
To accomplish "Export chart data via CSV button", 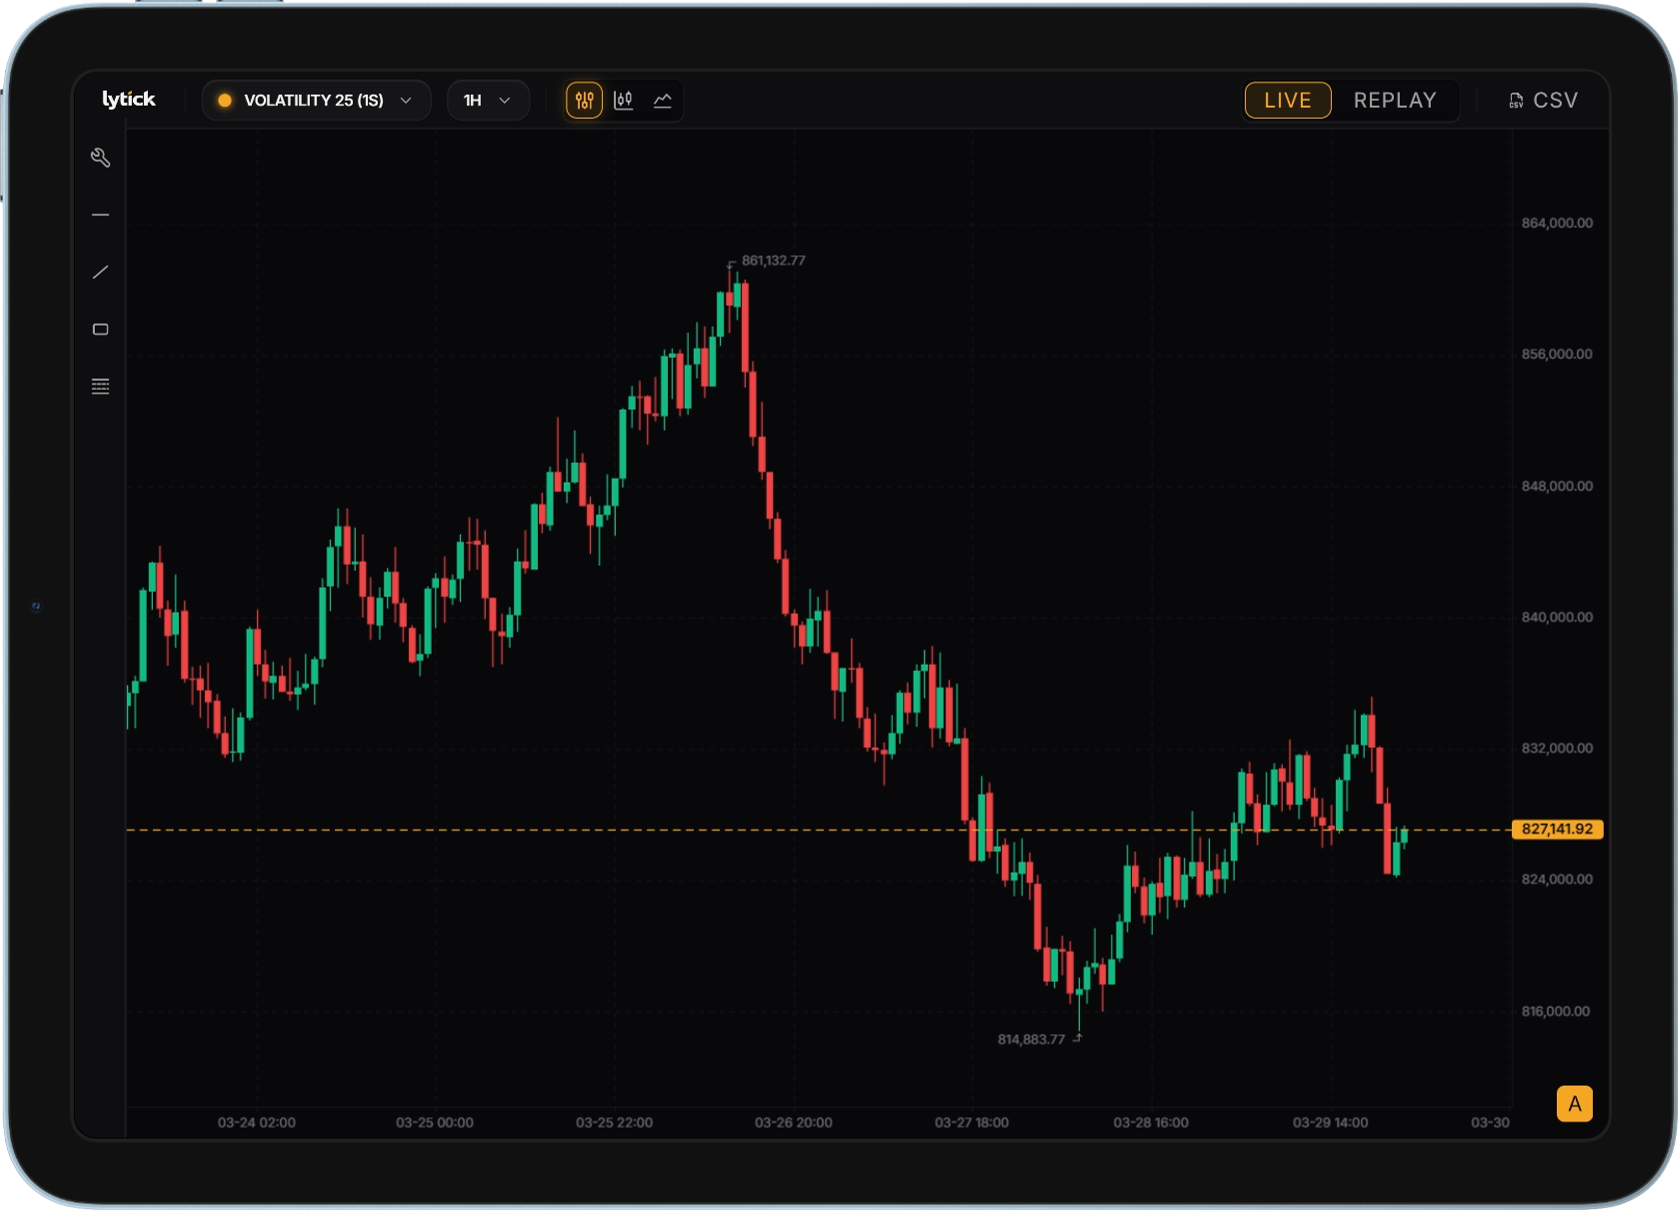I will coord(1543,100).
